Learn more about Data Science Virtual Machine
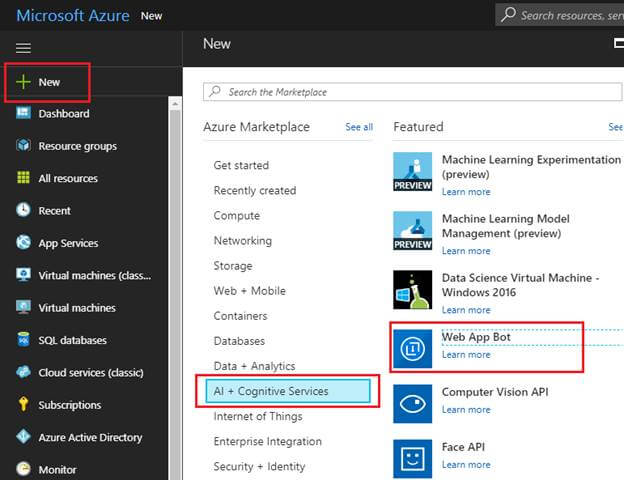This screenshot has height=480, width=624. [x=466, y=310]
